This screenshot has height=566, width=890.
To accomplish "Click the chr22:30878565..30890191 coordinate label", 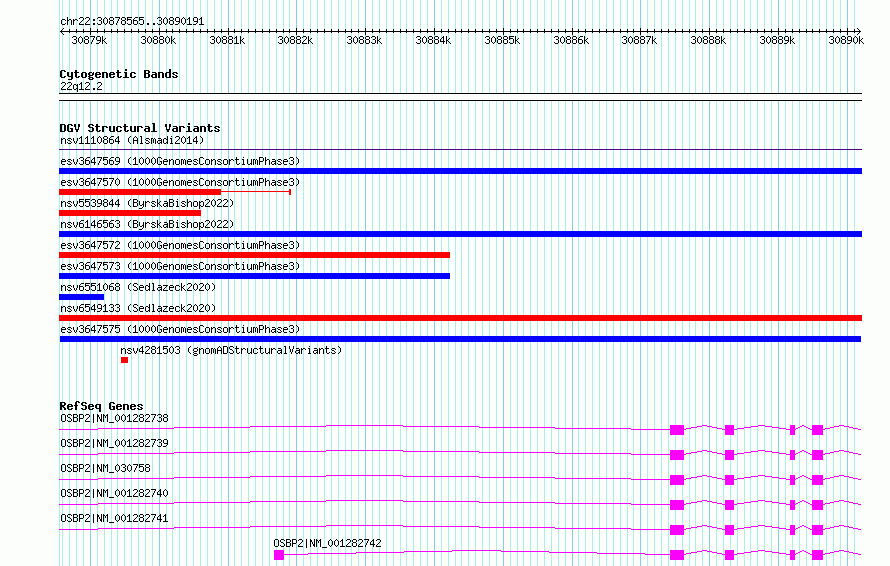I will pos(132,21).
